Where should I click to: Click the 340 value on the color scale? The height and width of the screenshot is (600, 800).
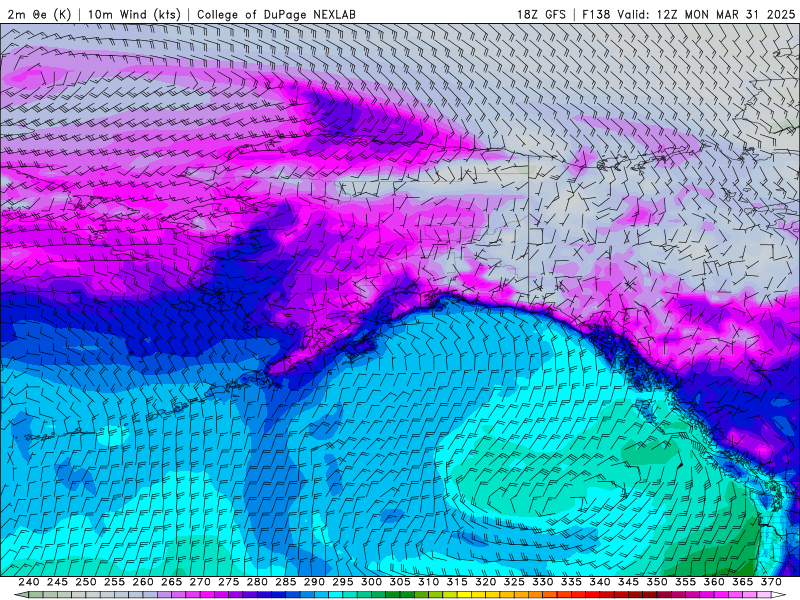click(x=600, y=582)
